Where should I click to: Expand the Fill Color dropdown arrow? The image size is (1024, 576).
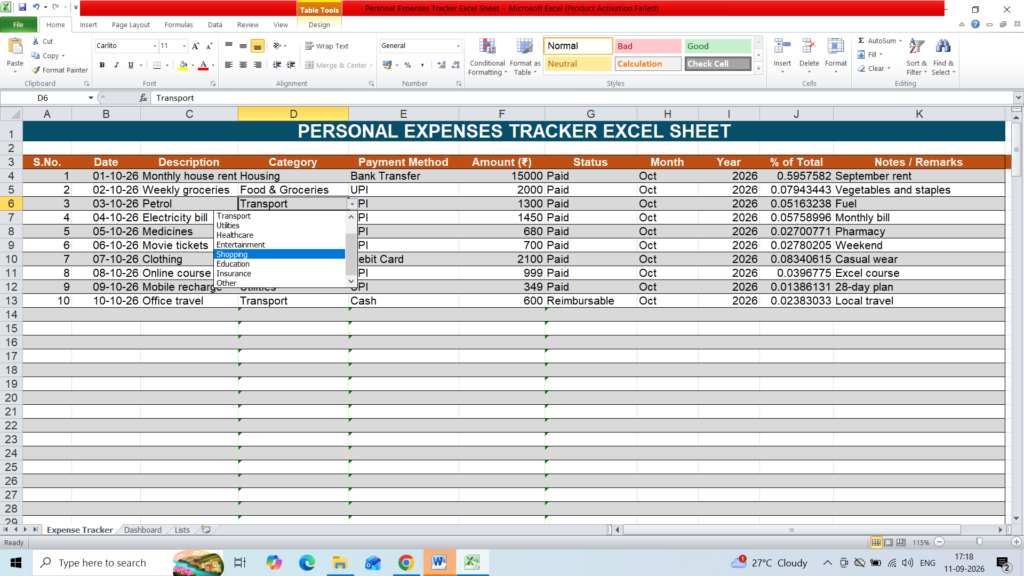coord(193,65)
